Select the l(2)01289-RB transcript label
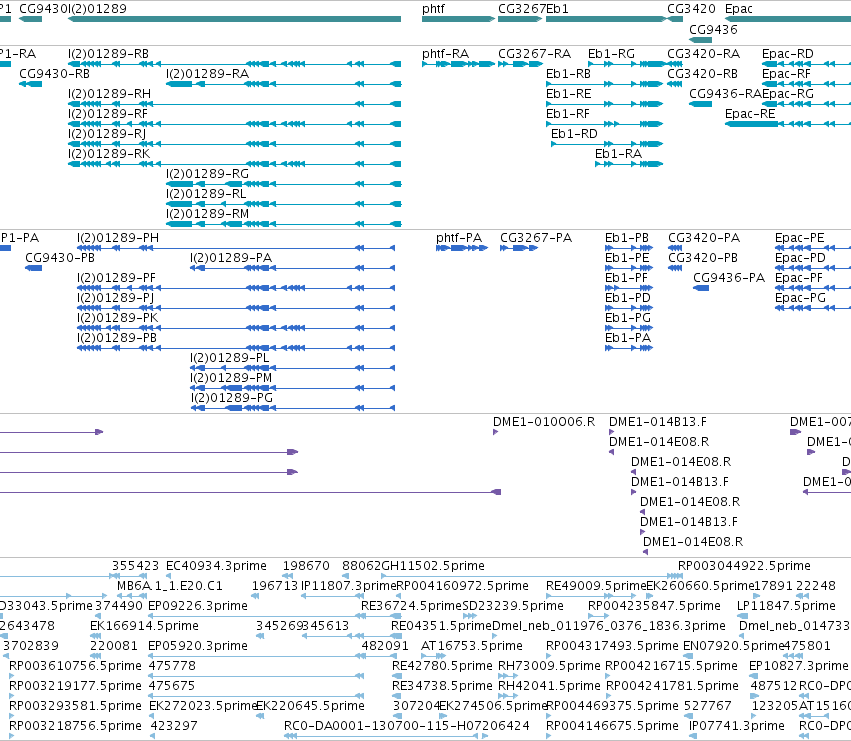 [x=109, y=54]
